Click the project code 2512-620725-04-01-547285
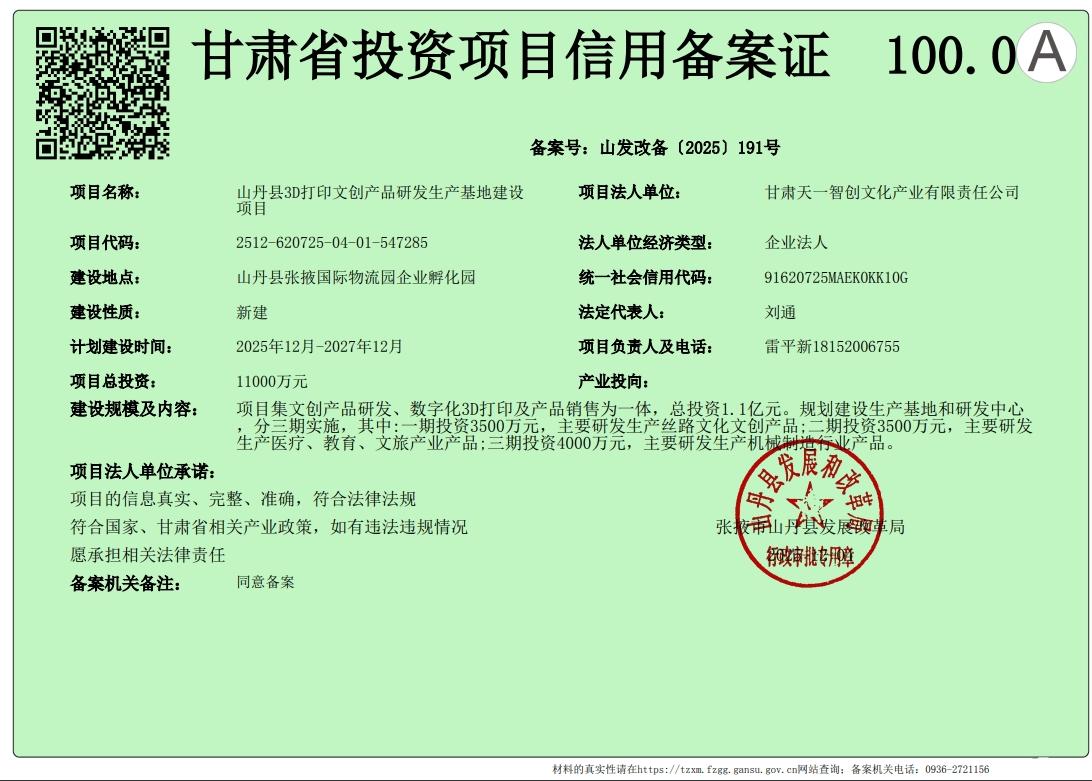 [x=332, y=243]
